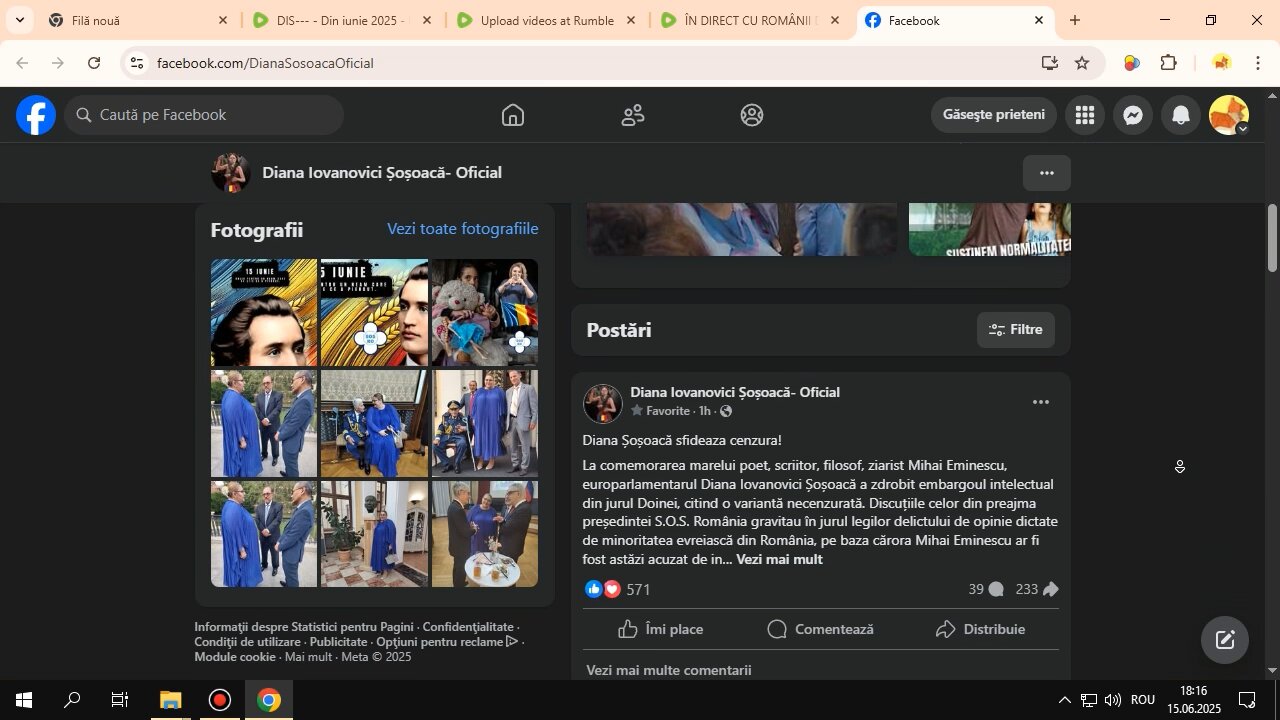Open the notifications bell
Image resolution: width=1280 pixels, height=720 pixels.
point(1181,115)
